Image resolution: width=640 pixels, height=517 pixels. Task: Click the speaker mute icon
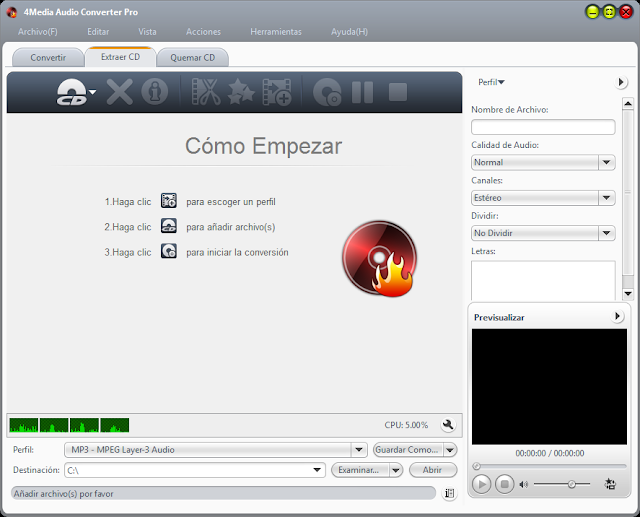523,484
